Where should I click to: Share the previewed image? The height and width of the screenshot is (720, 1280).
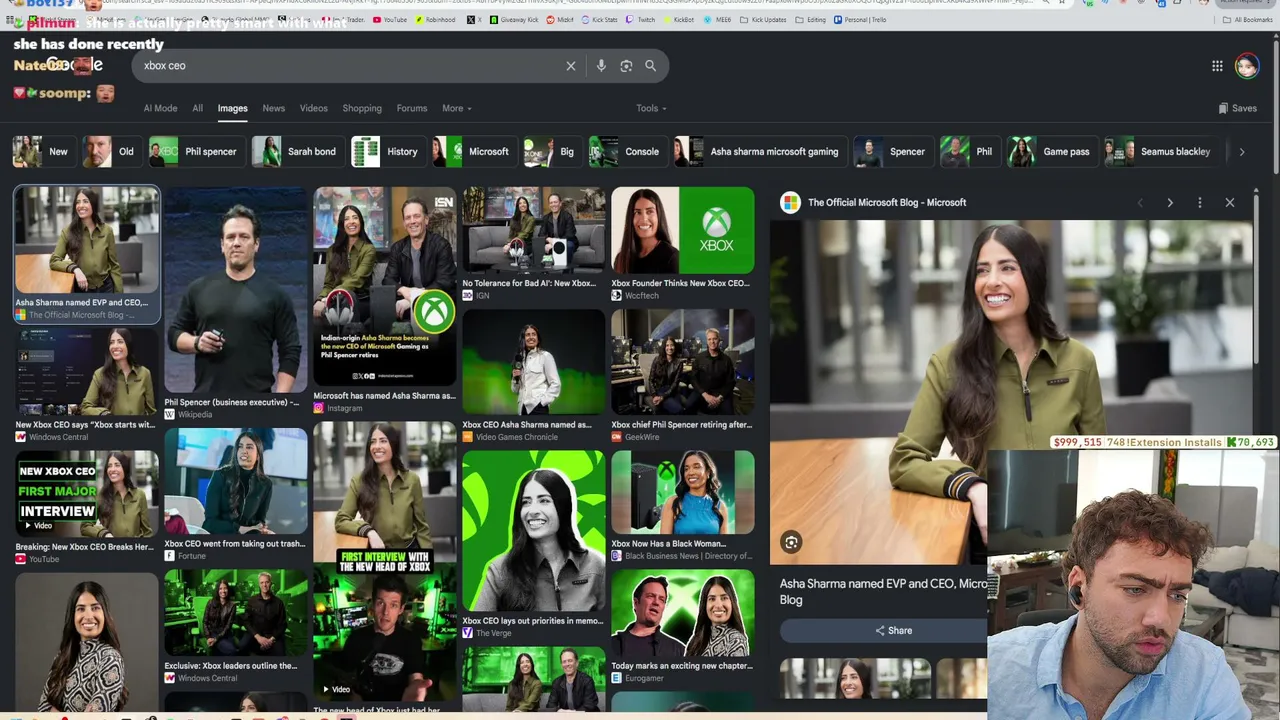pyautogui.click(x=893, y=631)
